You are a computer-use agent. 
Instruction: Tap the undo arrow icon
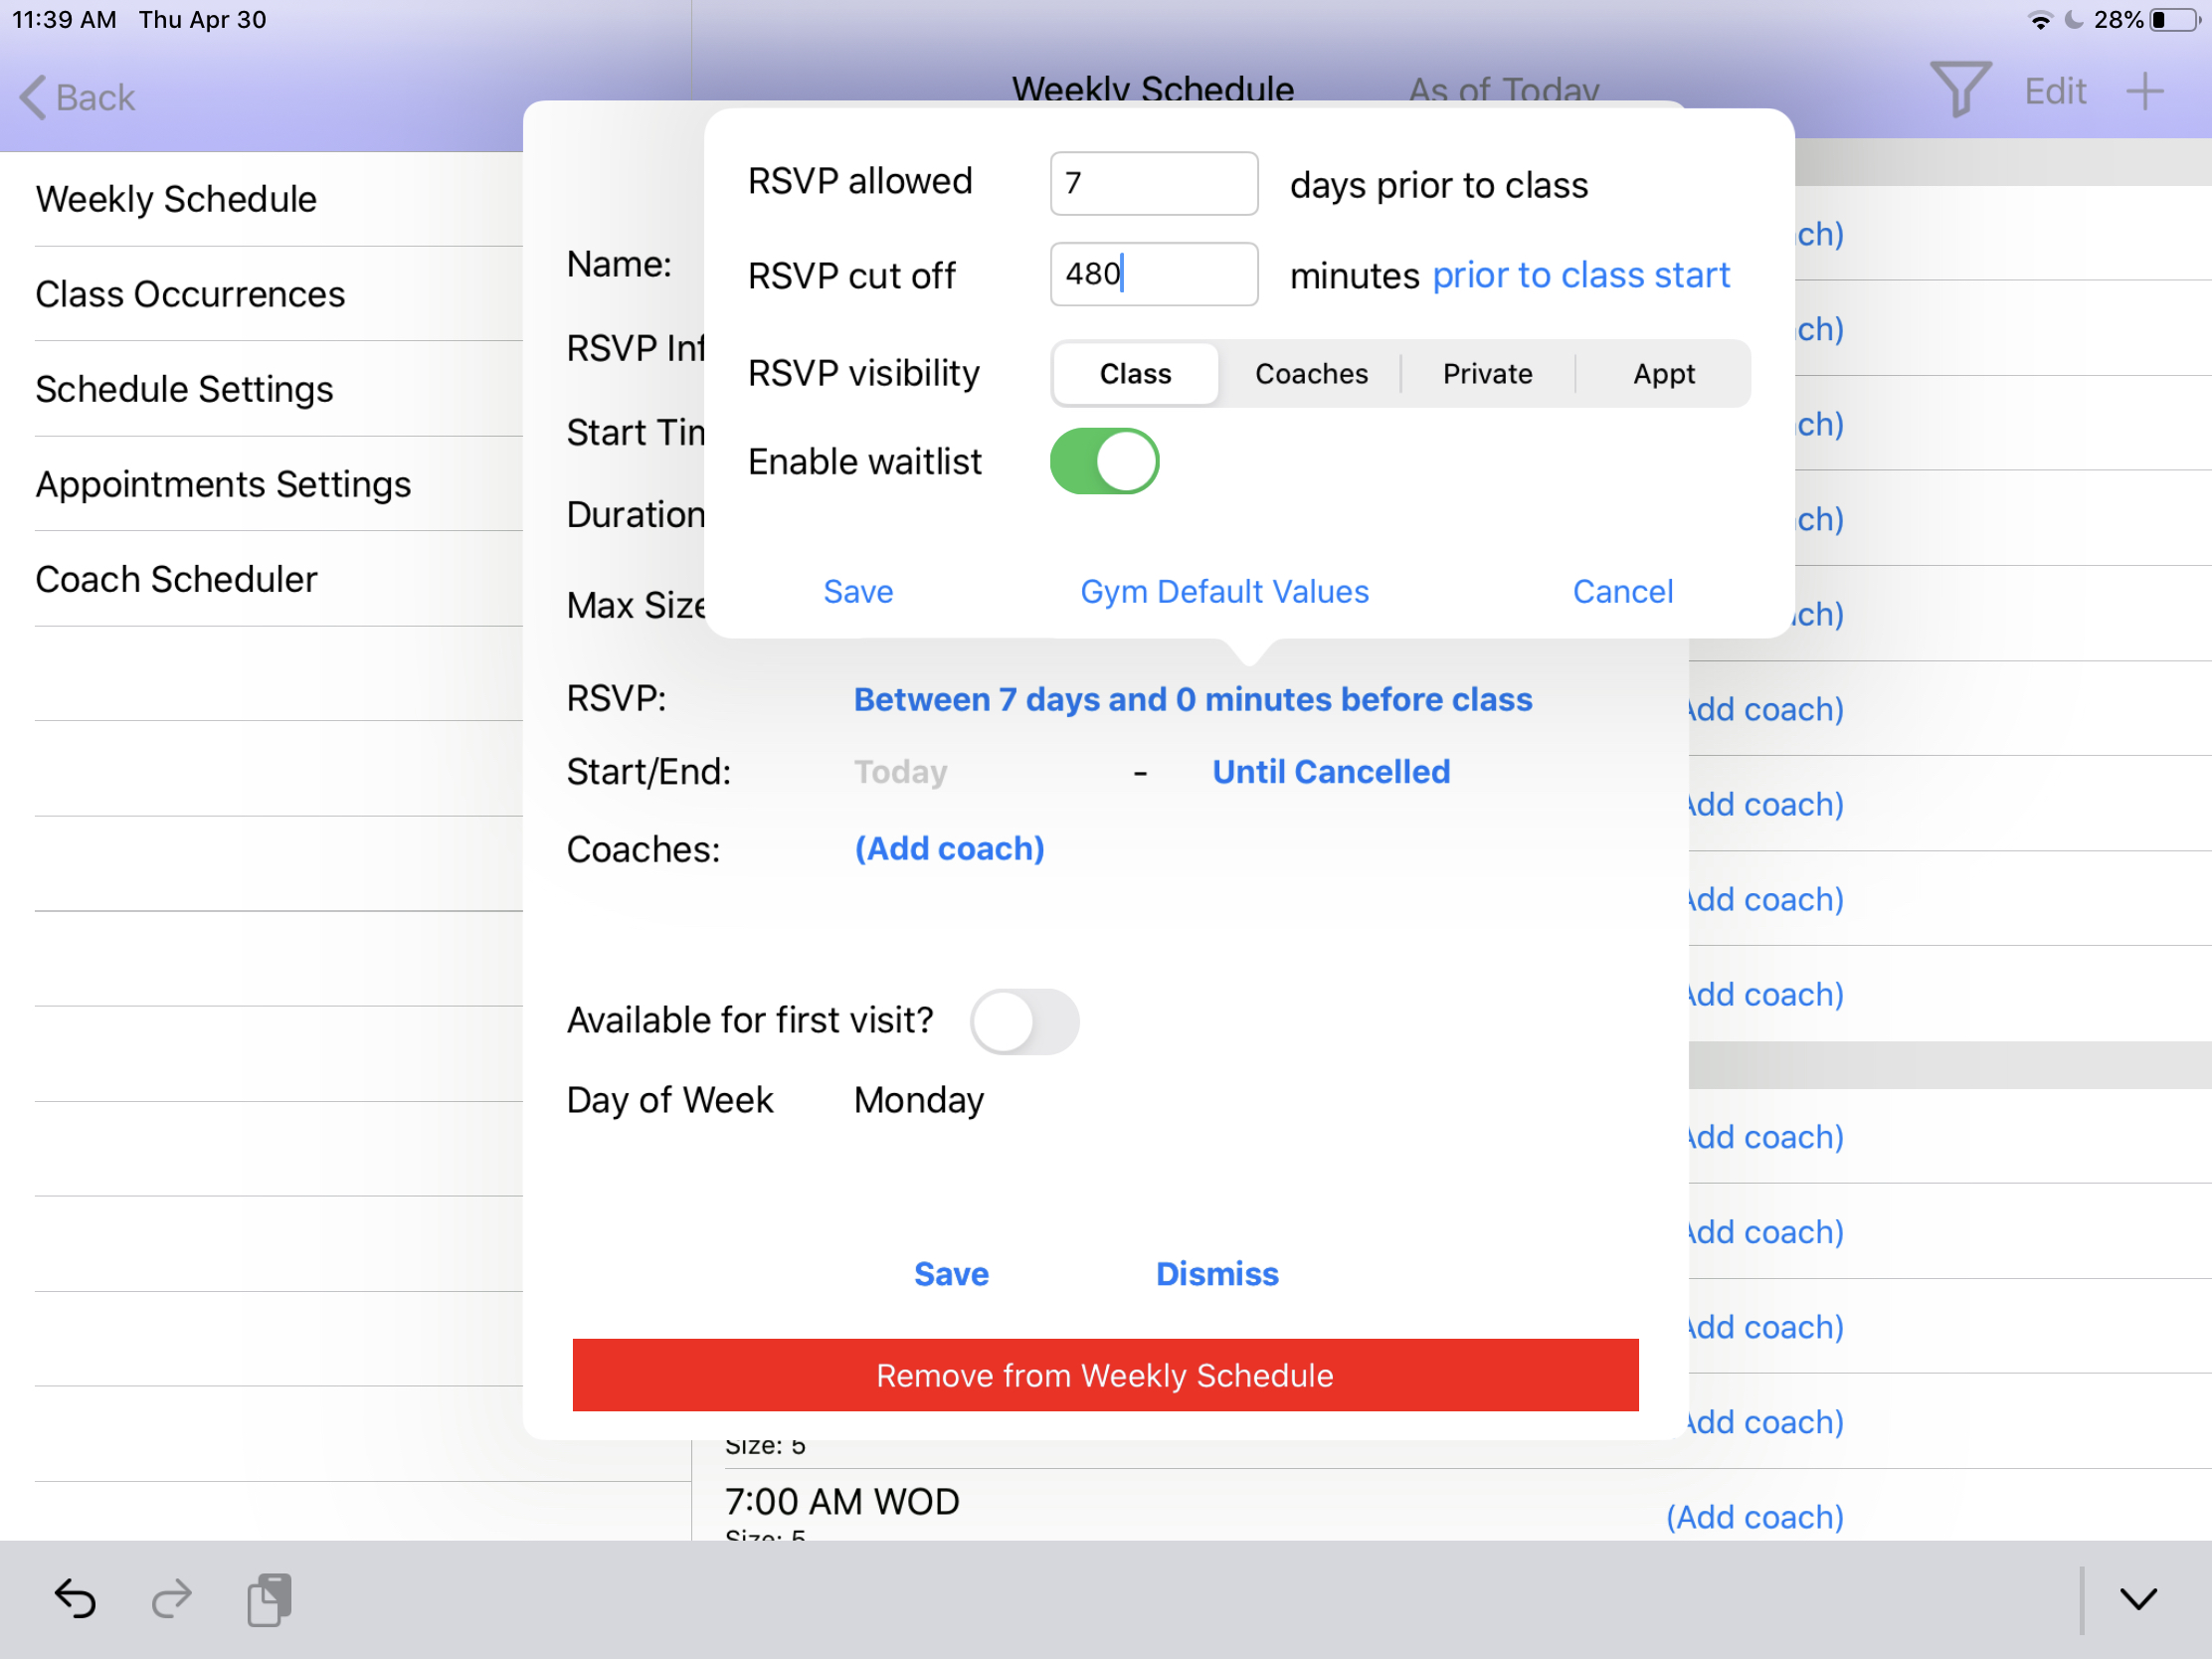click(x=75, y=1598)
